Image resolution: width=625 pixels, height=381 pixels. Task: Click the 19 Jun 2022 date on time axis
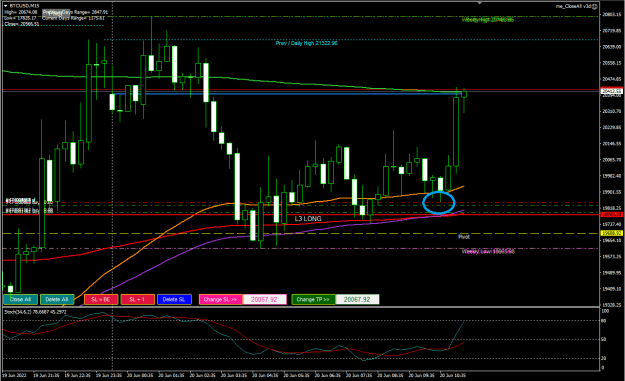pyautogui.click(x=14, y=375)
